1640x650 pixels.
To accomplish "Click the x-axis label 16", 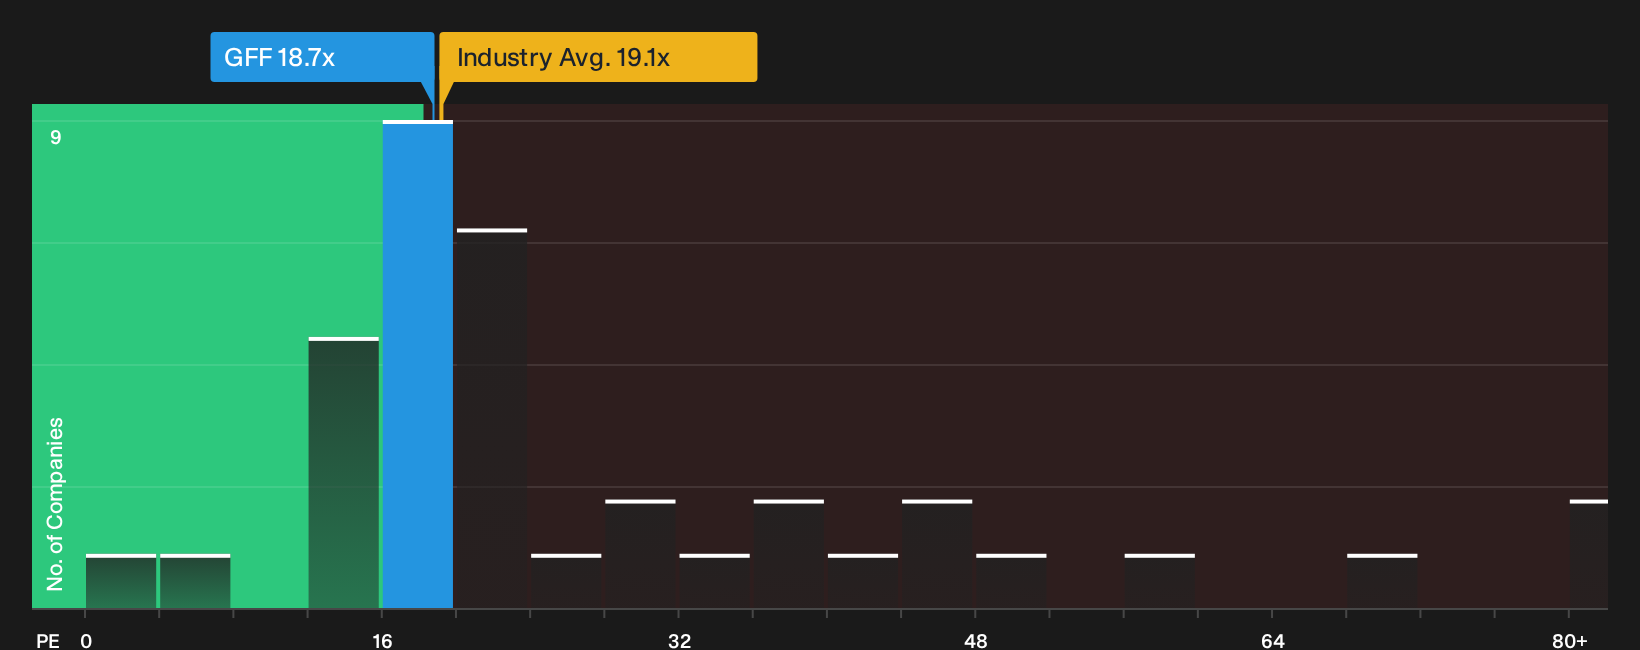I will [x=382, y=640].
